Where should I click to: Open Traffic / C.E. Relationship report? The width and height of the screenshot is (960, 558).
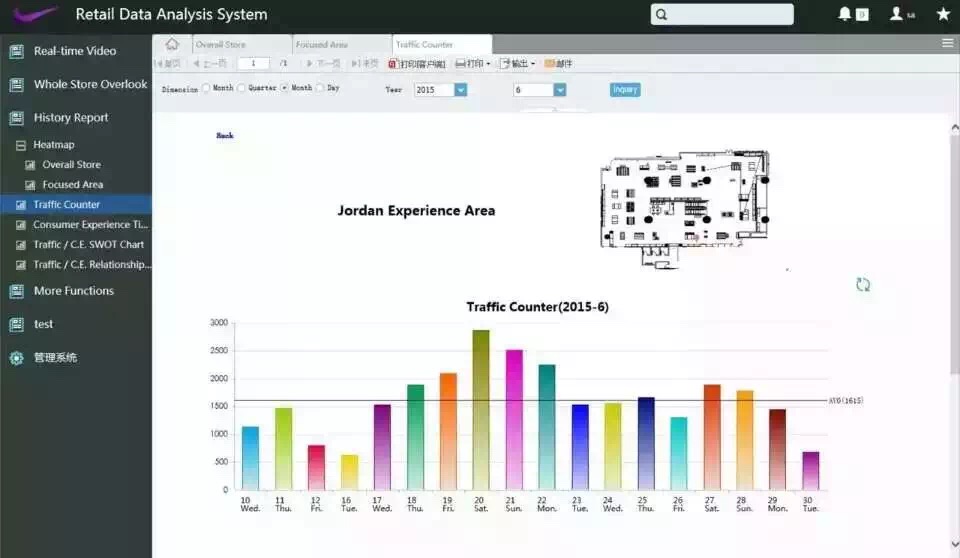pyautogui.click(x=91, y=265)
